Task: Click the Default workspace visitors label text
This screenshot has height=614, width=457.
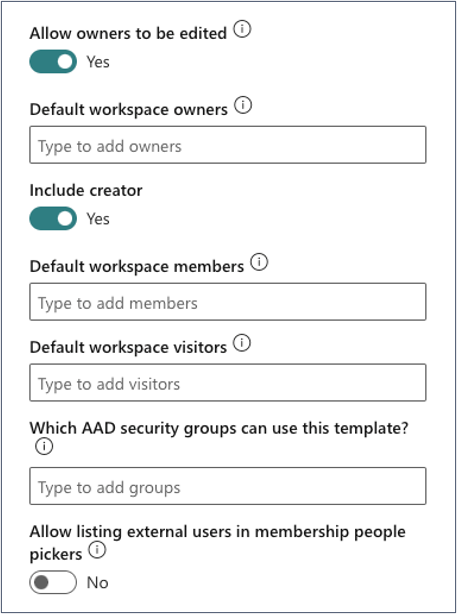Action: click(x=128, y=347)
